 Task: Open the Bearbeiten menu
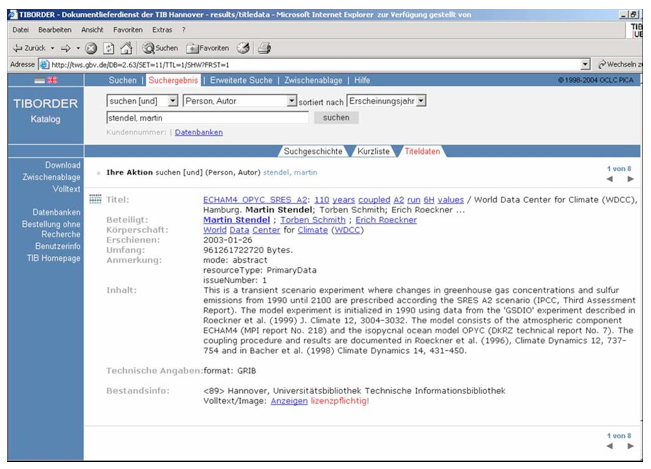tap(55, 30)
